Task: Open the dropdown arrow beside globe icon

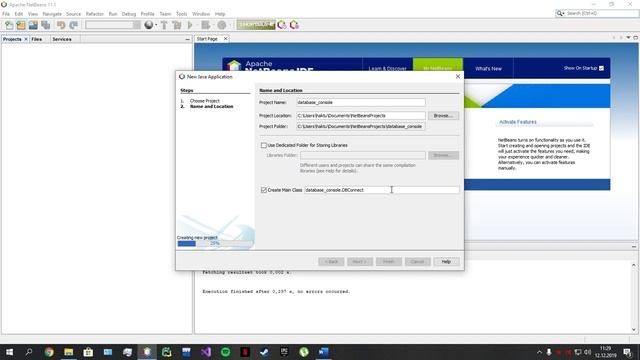Action: [x=156, y=25]
